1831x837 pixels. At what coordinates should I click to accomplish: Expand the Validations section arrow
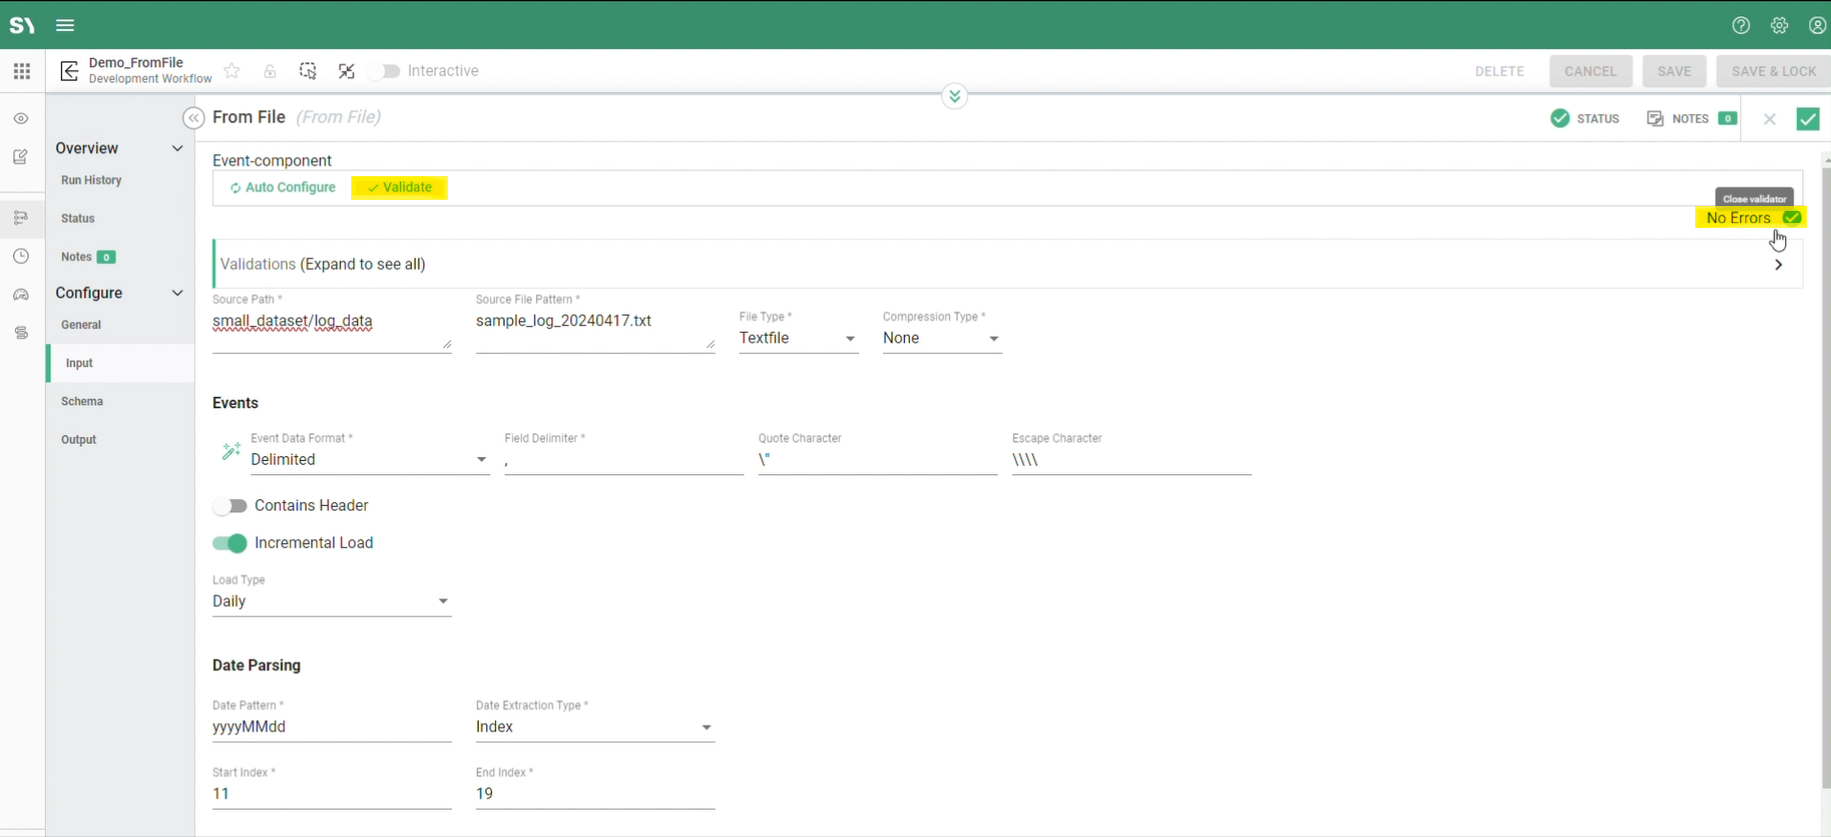pos(1778,265)
